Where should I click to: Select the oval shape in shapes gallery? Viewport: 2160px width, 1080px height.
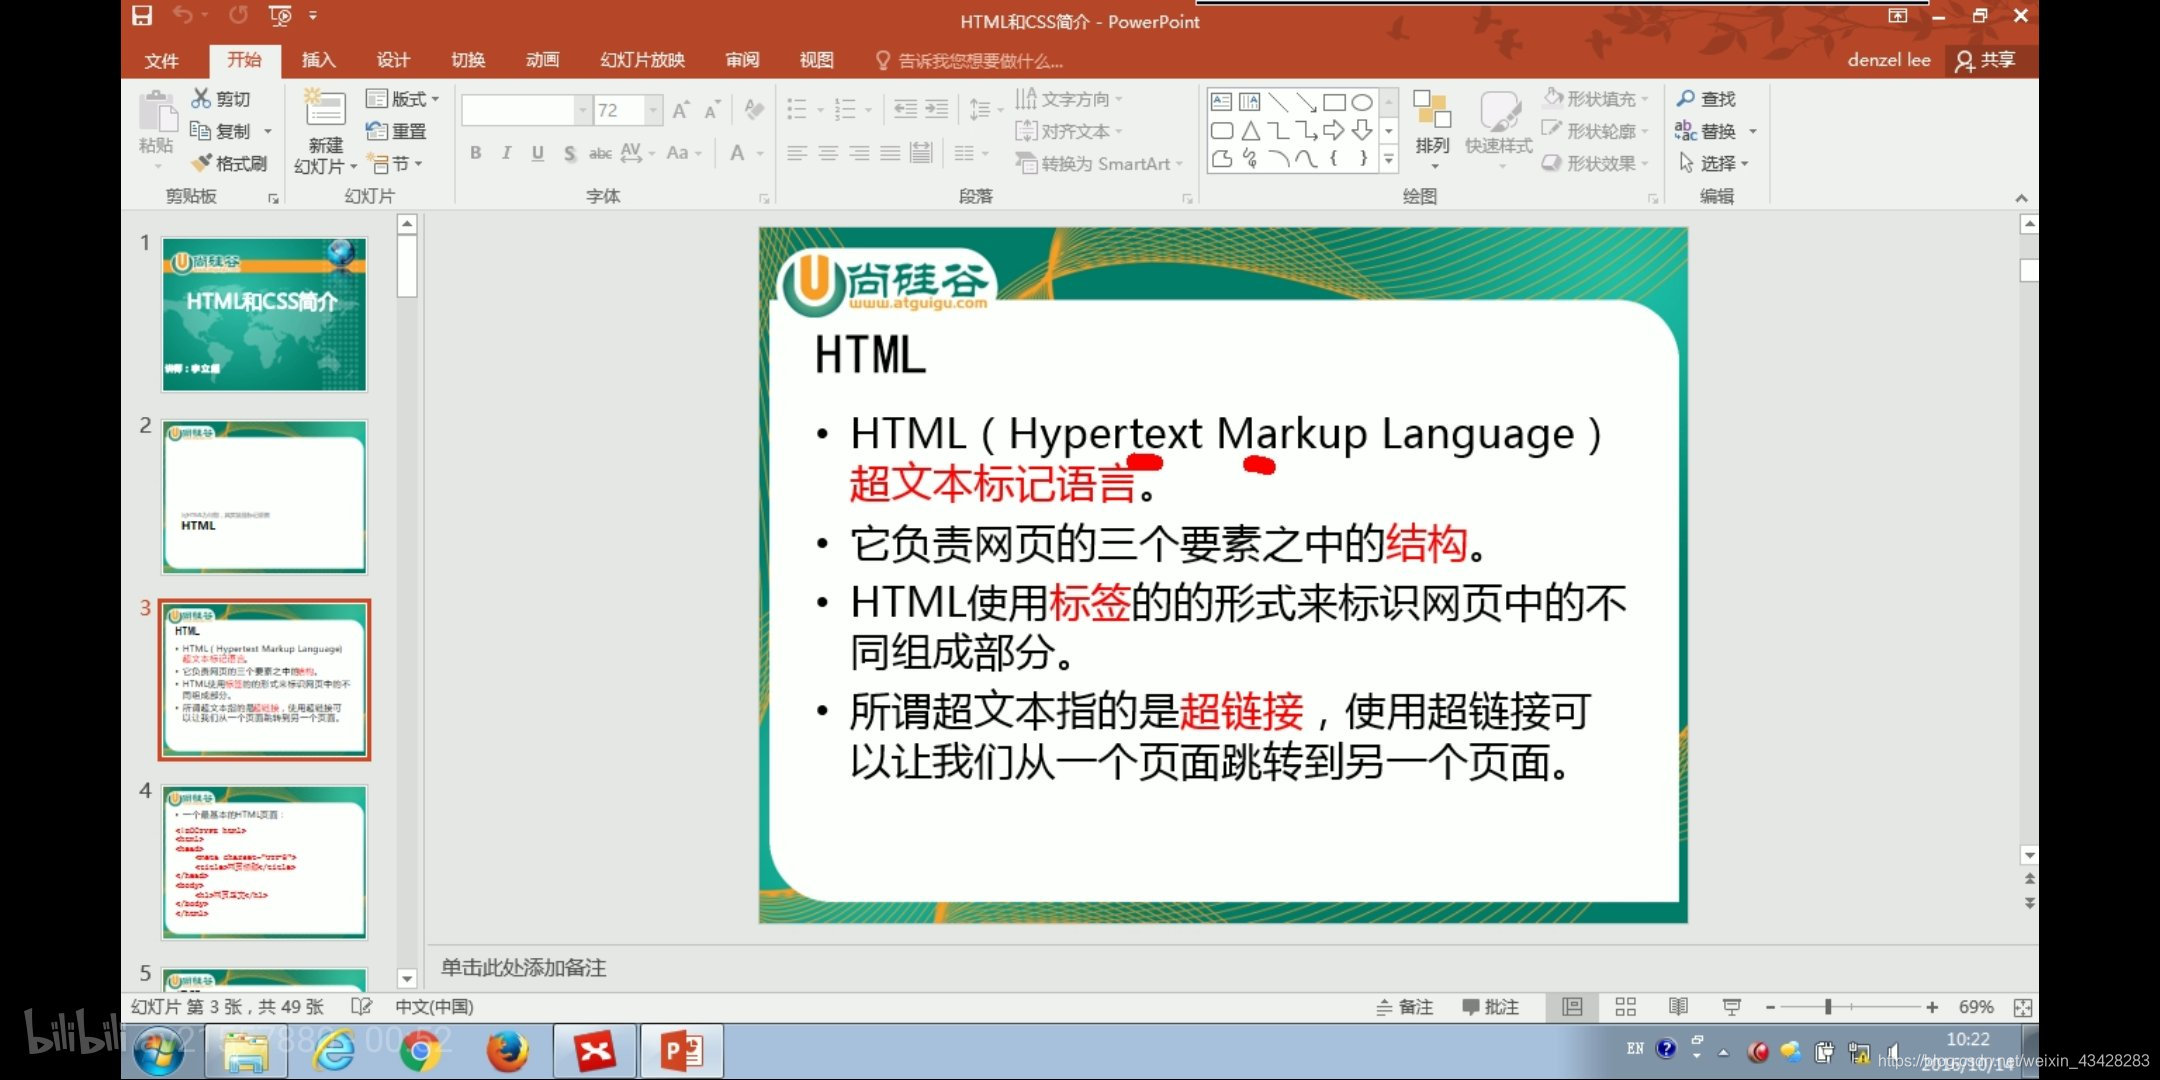pyautogui.click(x=1361, y=102)
